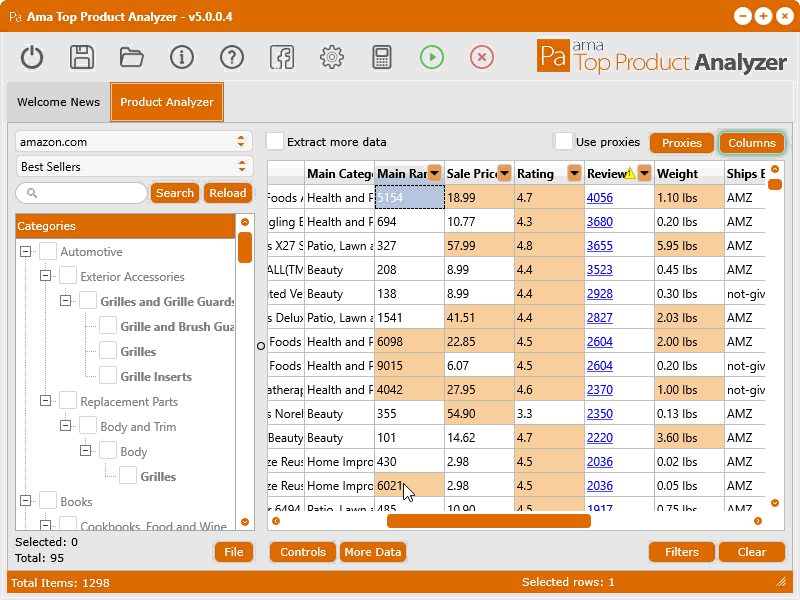Open the Reviews column filter dropdown

point(644,173)
